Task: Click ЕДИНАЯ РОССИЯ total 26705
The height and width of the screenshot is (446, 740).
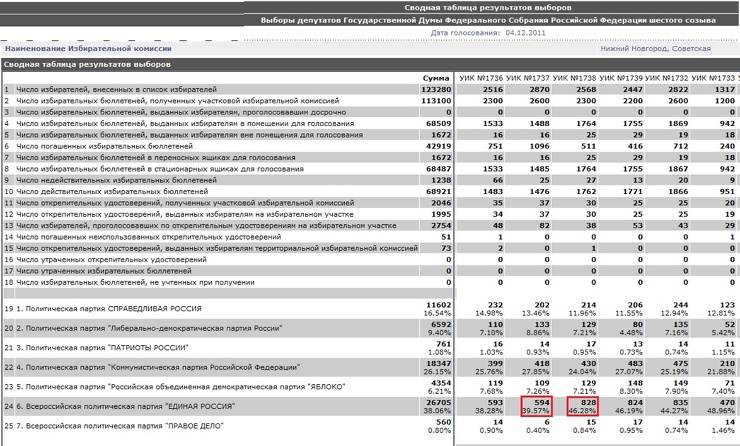Action: [x=439, y=403]
